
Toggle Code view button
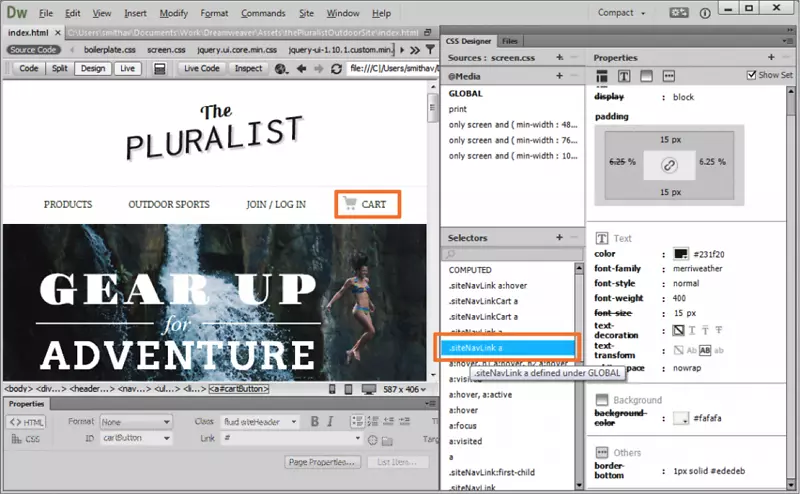29,68
